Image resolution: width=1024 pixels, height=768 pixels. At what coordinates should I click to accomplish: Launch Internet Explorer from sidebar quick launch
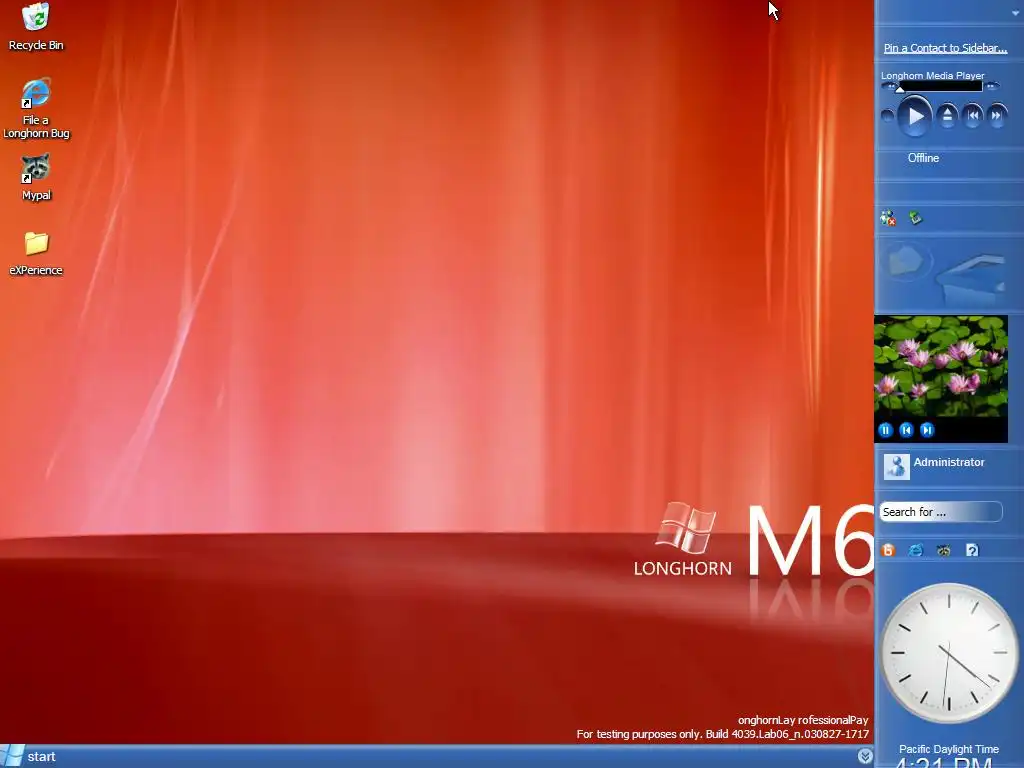[916, 550]
